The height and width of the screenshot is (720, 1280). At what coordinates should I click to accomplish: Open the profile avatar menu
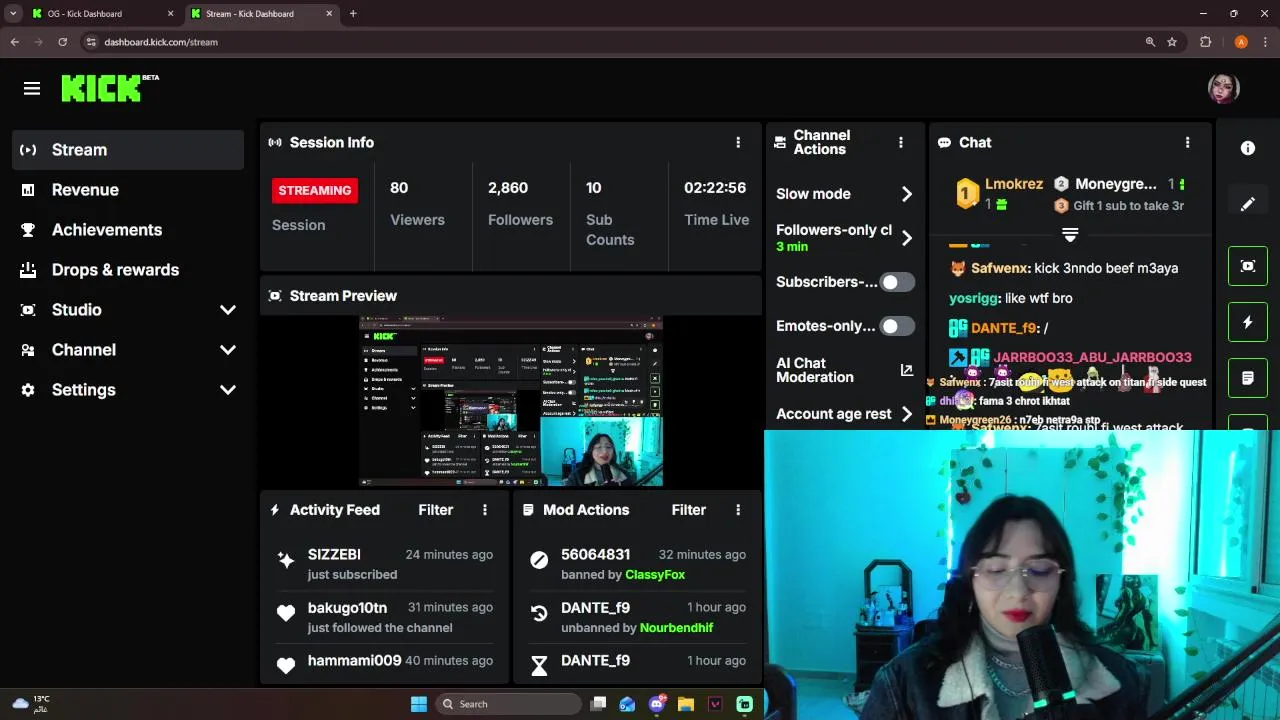pos(1223,88)
